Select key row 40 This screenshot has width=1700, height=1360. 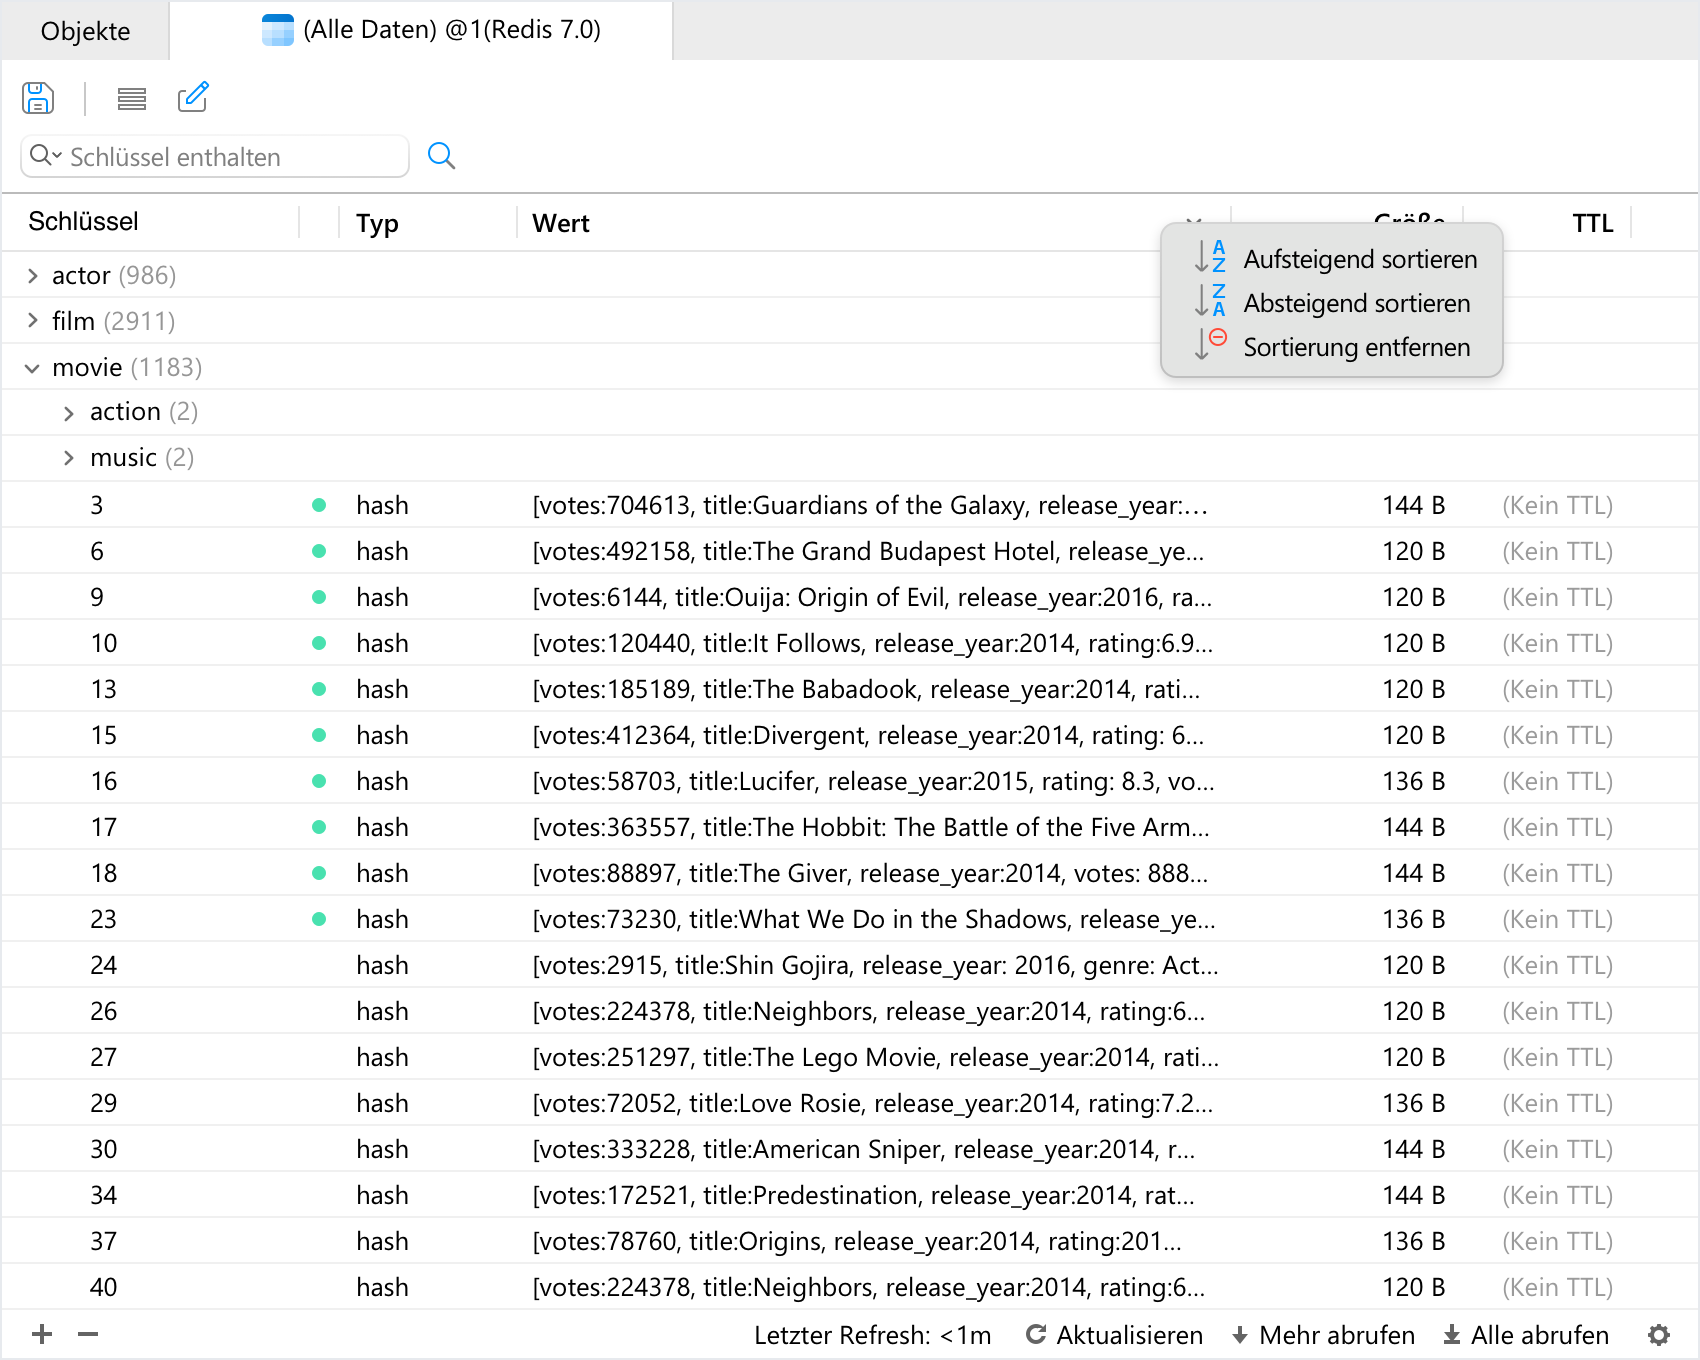pos(850,1287)
